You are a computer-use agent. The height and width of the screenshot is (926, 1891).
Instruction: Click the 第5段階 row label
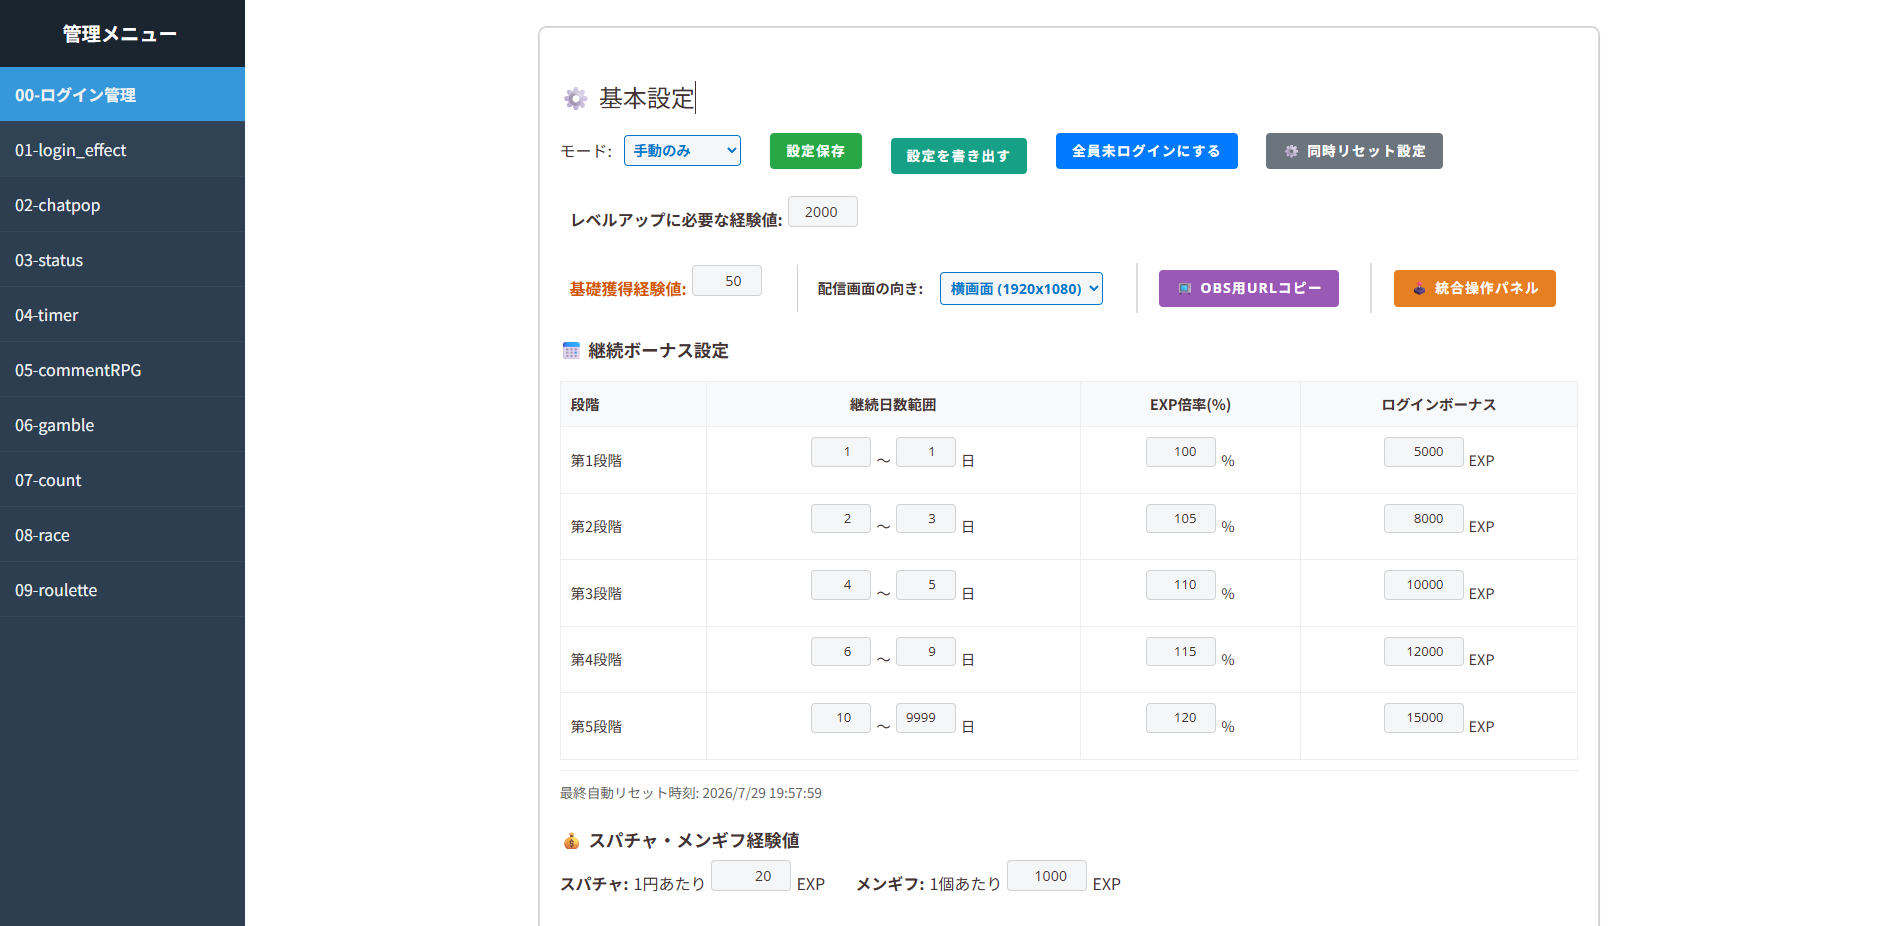point(596,727)
